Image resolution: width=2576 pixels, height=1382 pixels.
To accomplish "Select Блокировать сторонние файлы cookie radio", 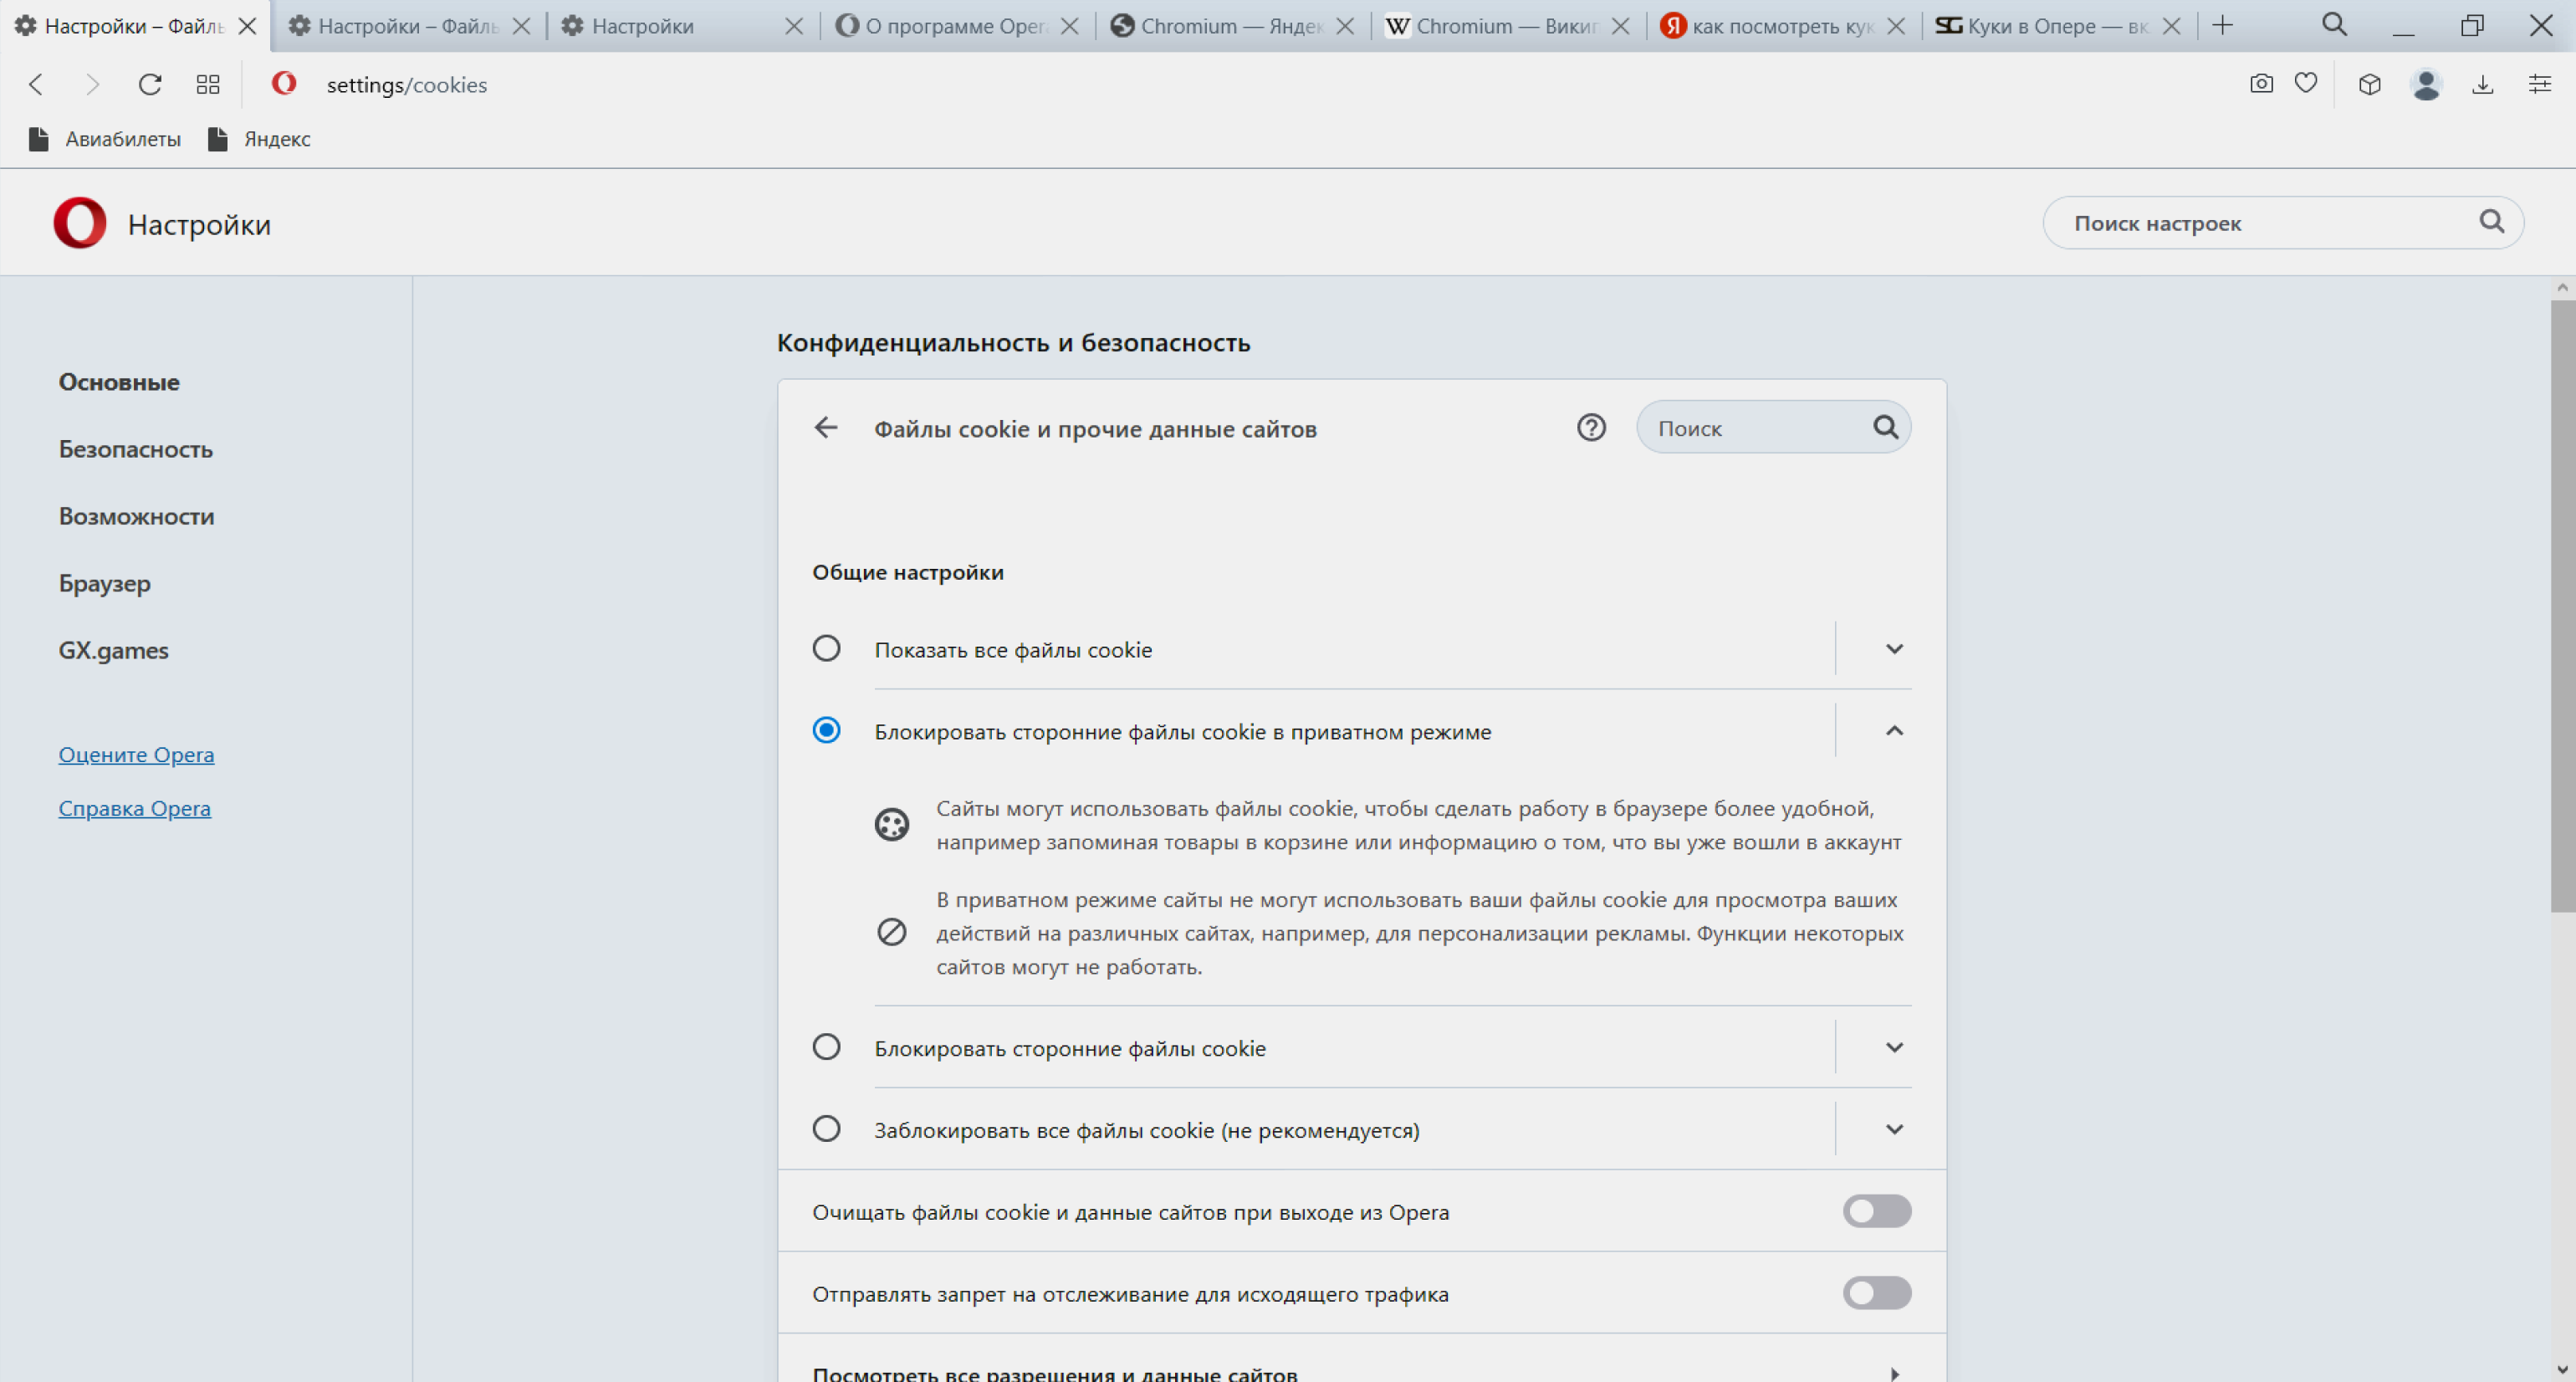I will (x=826, y=1048).
